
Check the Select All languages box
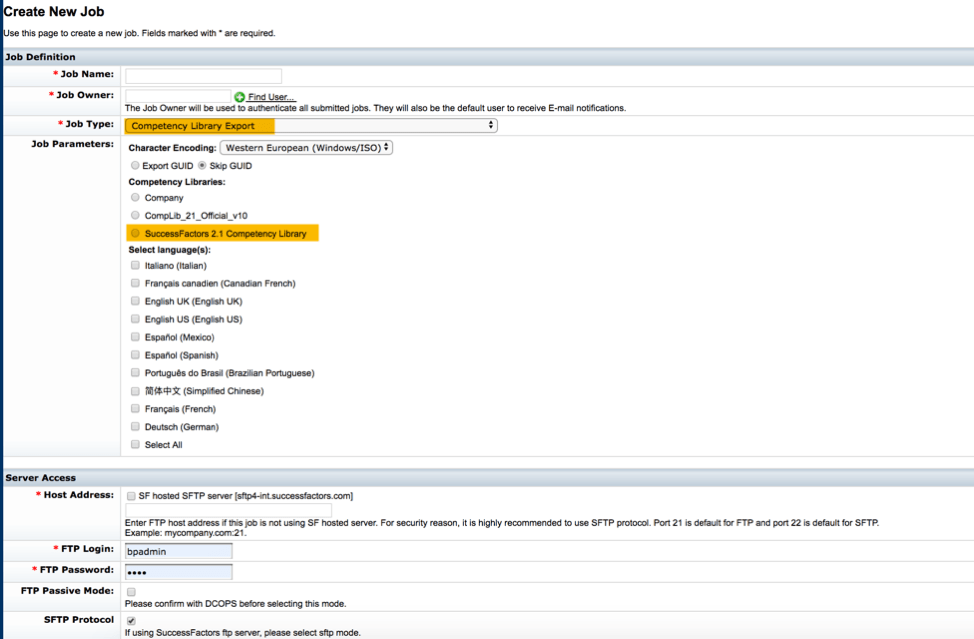[135, 445]
